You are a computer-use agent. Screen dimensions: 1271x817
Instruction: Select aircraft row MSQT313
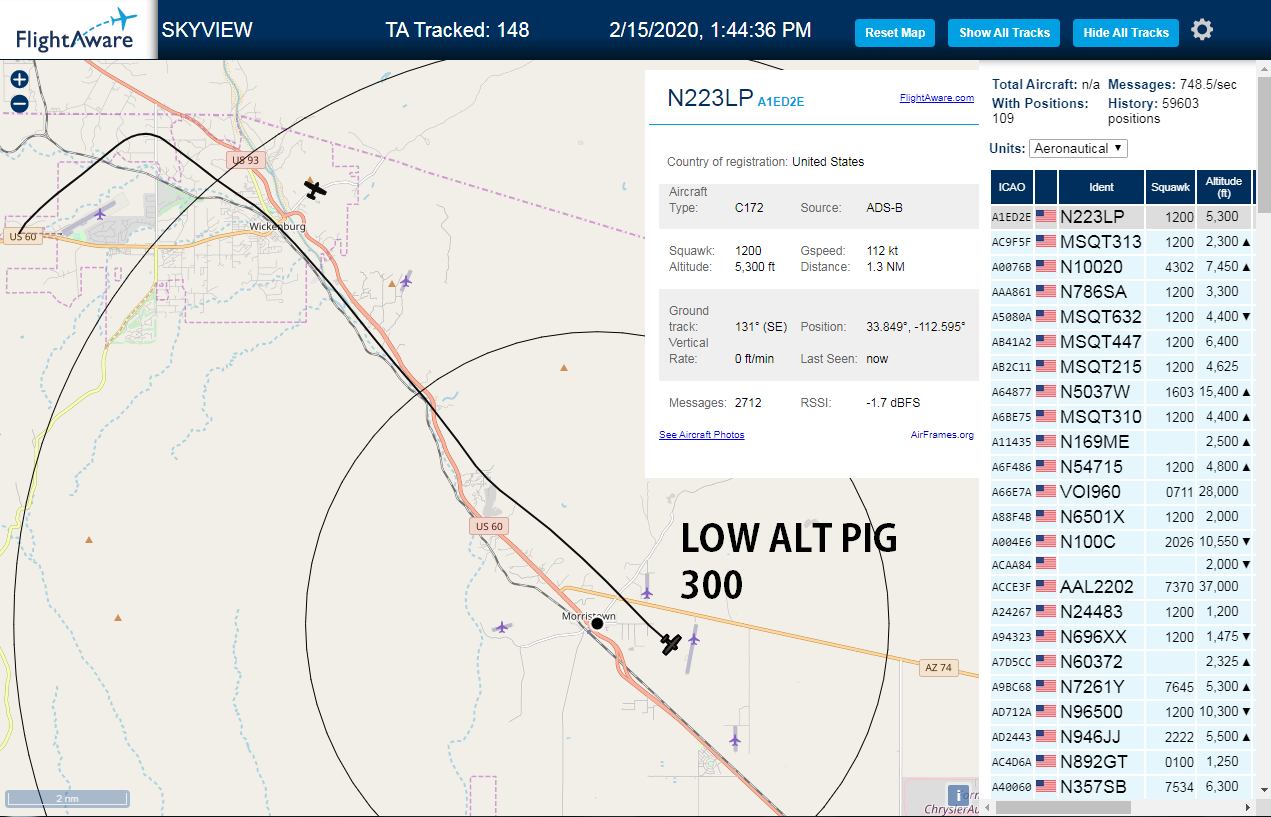click(1121, 241)
